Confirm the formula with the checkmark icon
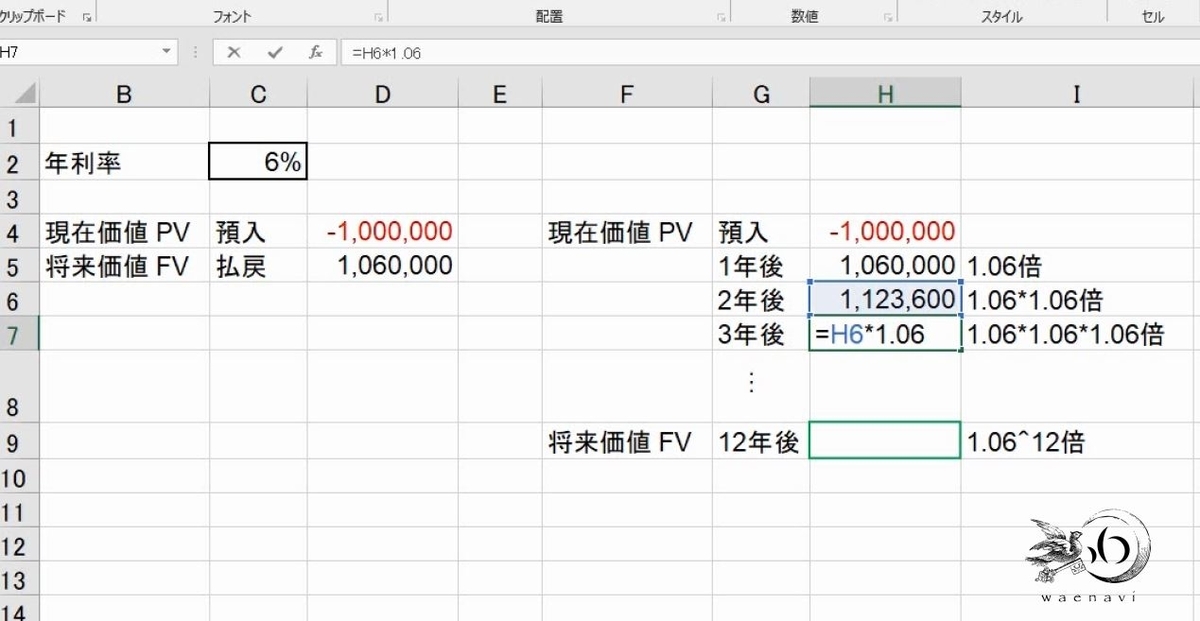This screenshot has width=1200, height=621. (x=275, y=52)
